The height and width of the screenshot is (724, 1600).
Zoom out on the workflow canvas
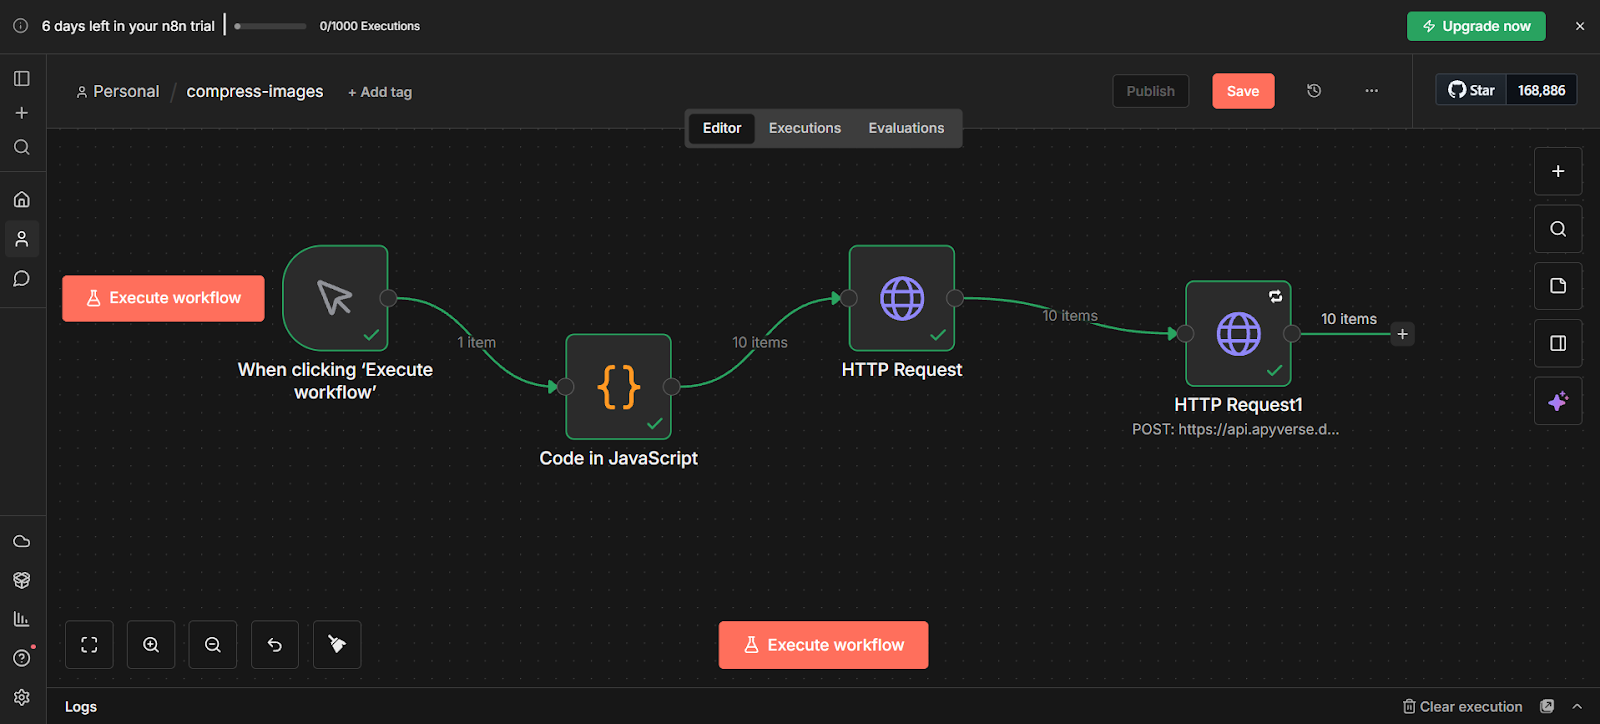(x=213, y=645)
